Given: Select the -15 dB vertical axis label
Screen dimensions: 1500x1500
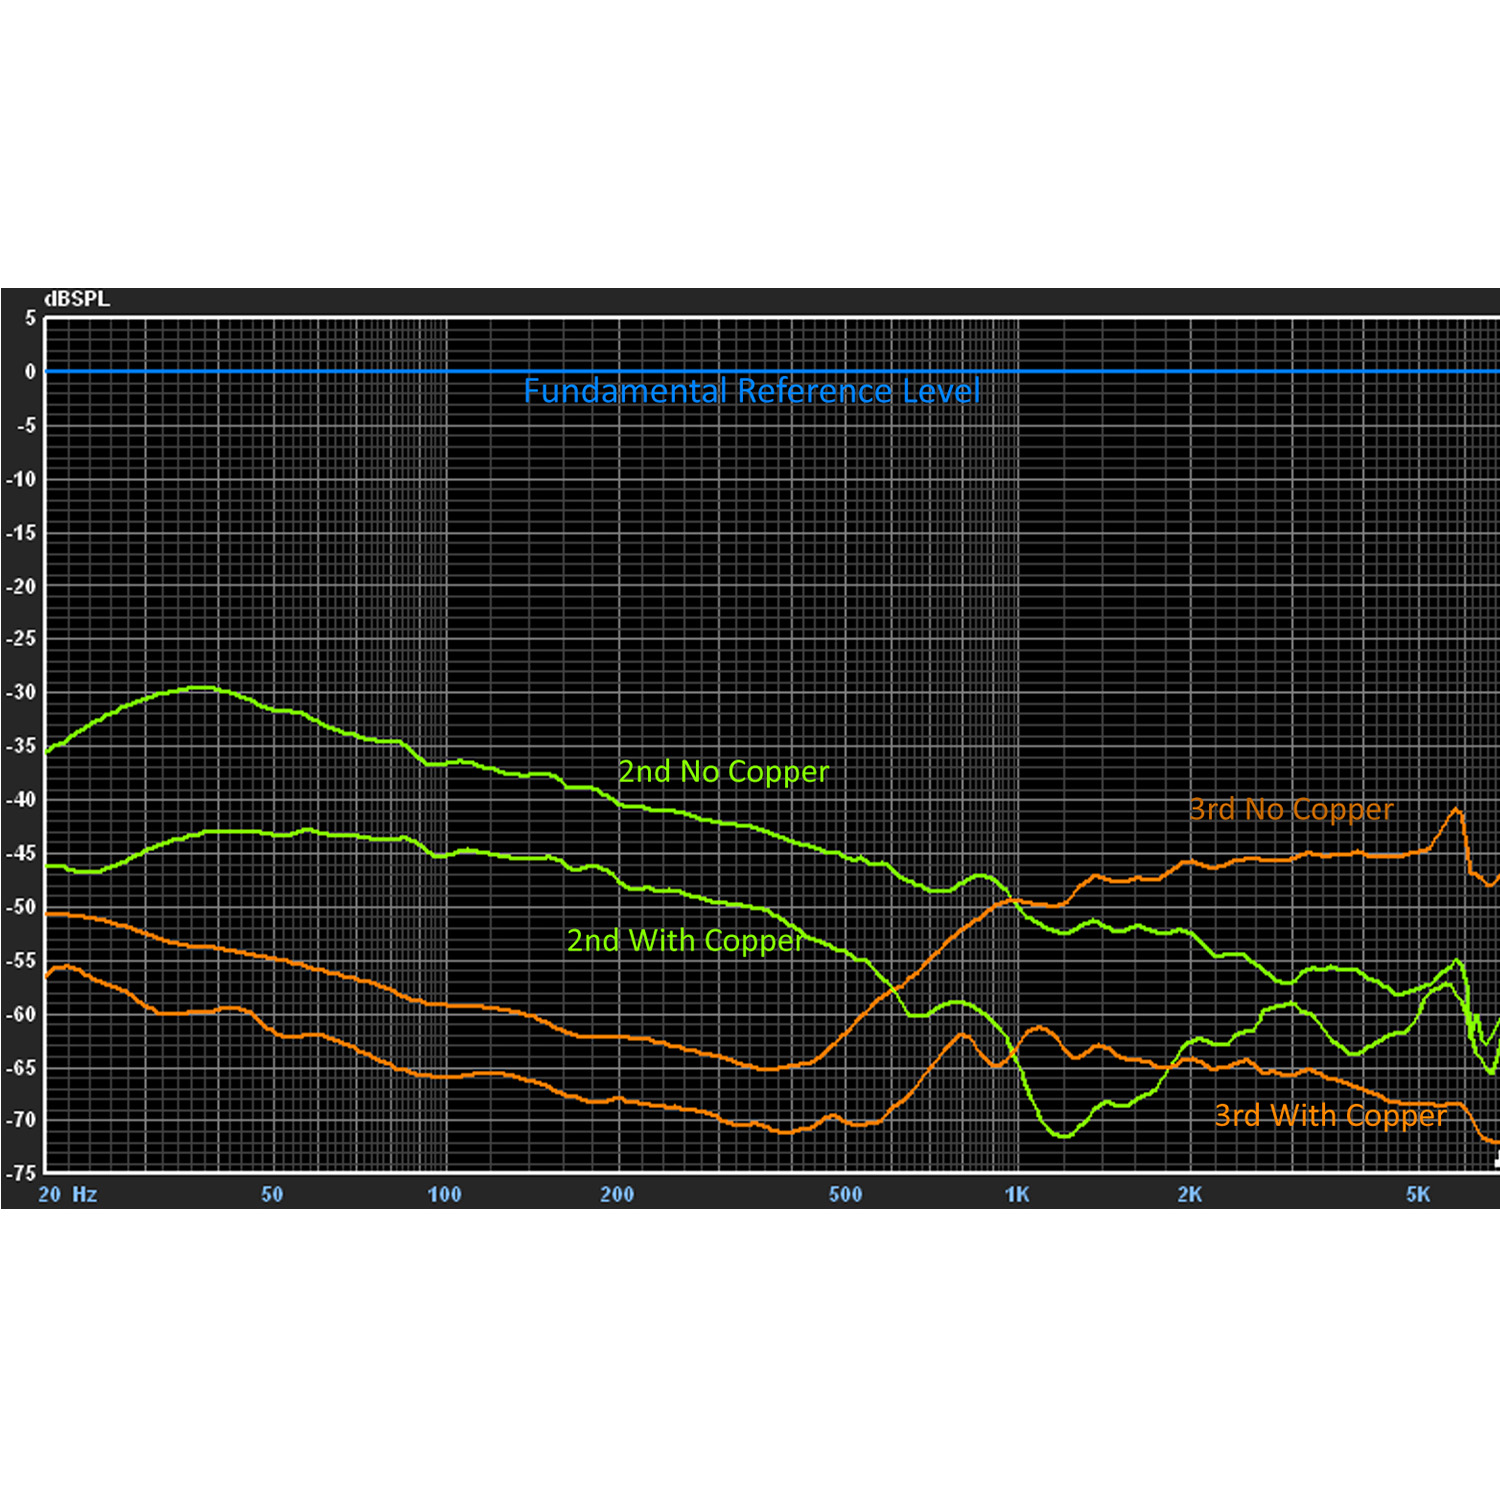Looking at the screenshot, I should tap(21, 532).
